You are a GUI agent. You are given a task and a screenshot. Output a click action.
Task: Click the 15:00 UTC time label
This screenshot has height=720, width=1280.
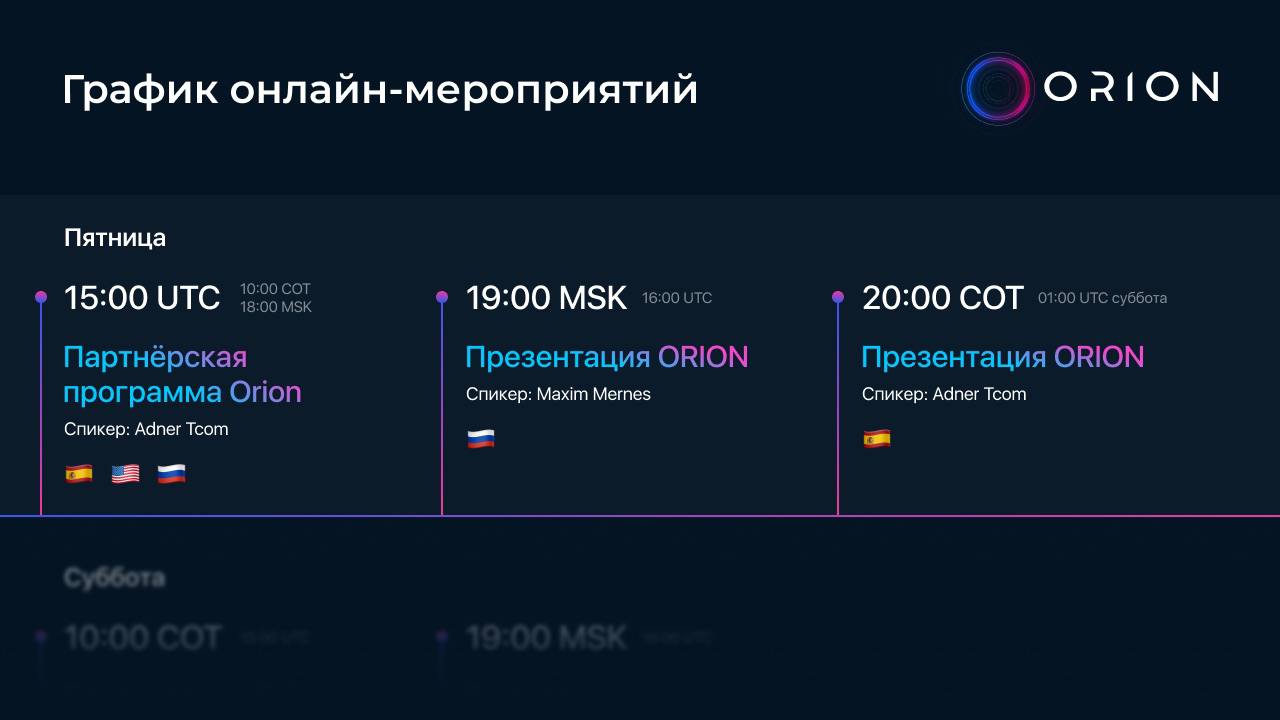(x=142, y=298)
